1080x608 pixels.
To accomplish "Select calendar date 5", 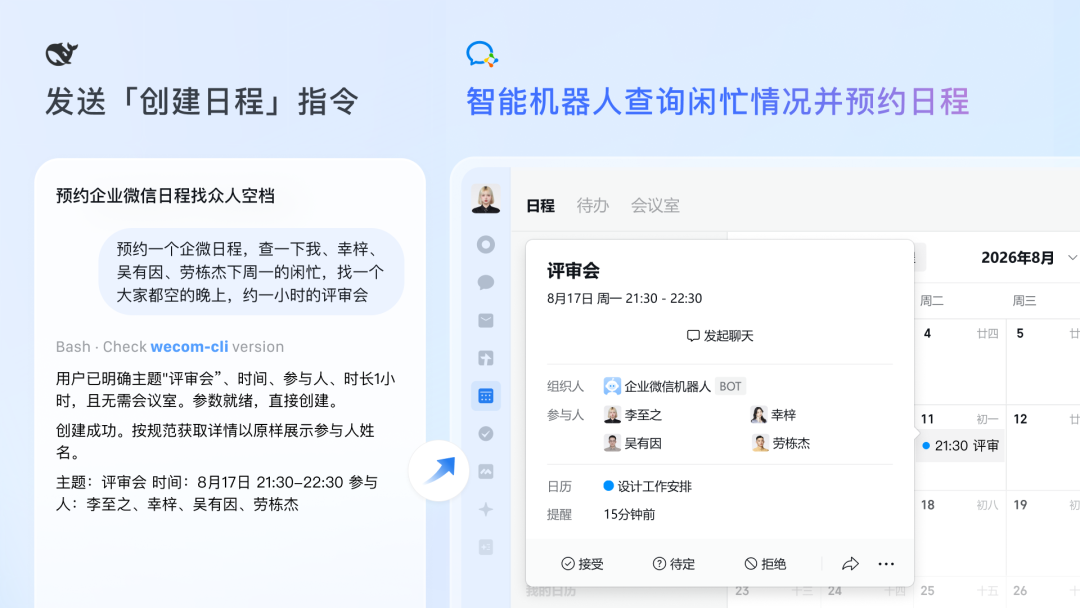I will 1020,333.
